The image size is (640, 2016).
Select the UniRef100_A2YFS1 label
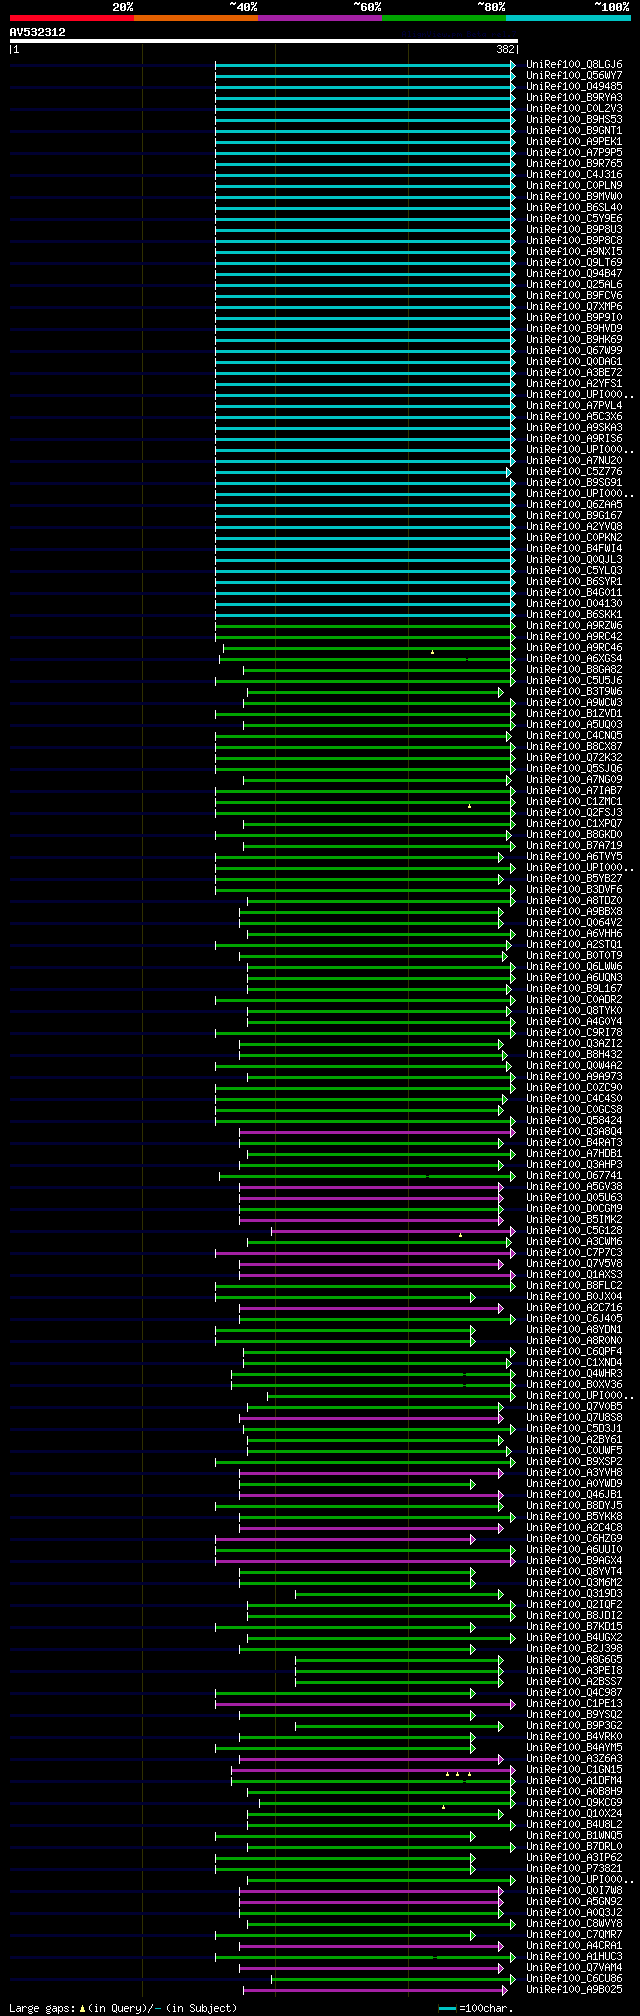(x=574, y=383)
